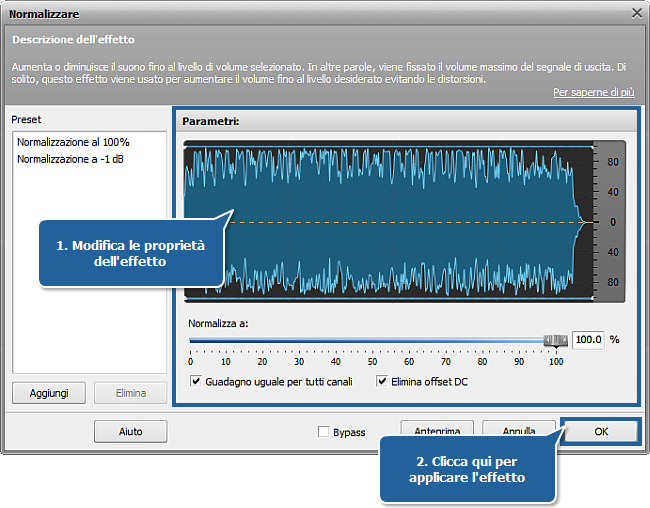The image size is (650, 508).
Task: Confirm normalization with the OK button
Action: [x=600, y=431]
